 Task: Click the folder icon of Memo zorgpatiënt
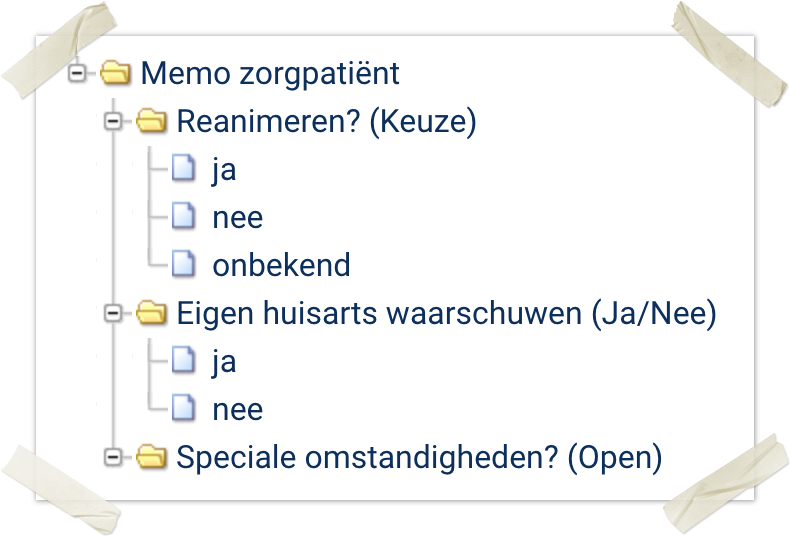point(116,73)
